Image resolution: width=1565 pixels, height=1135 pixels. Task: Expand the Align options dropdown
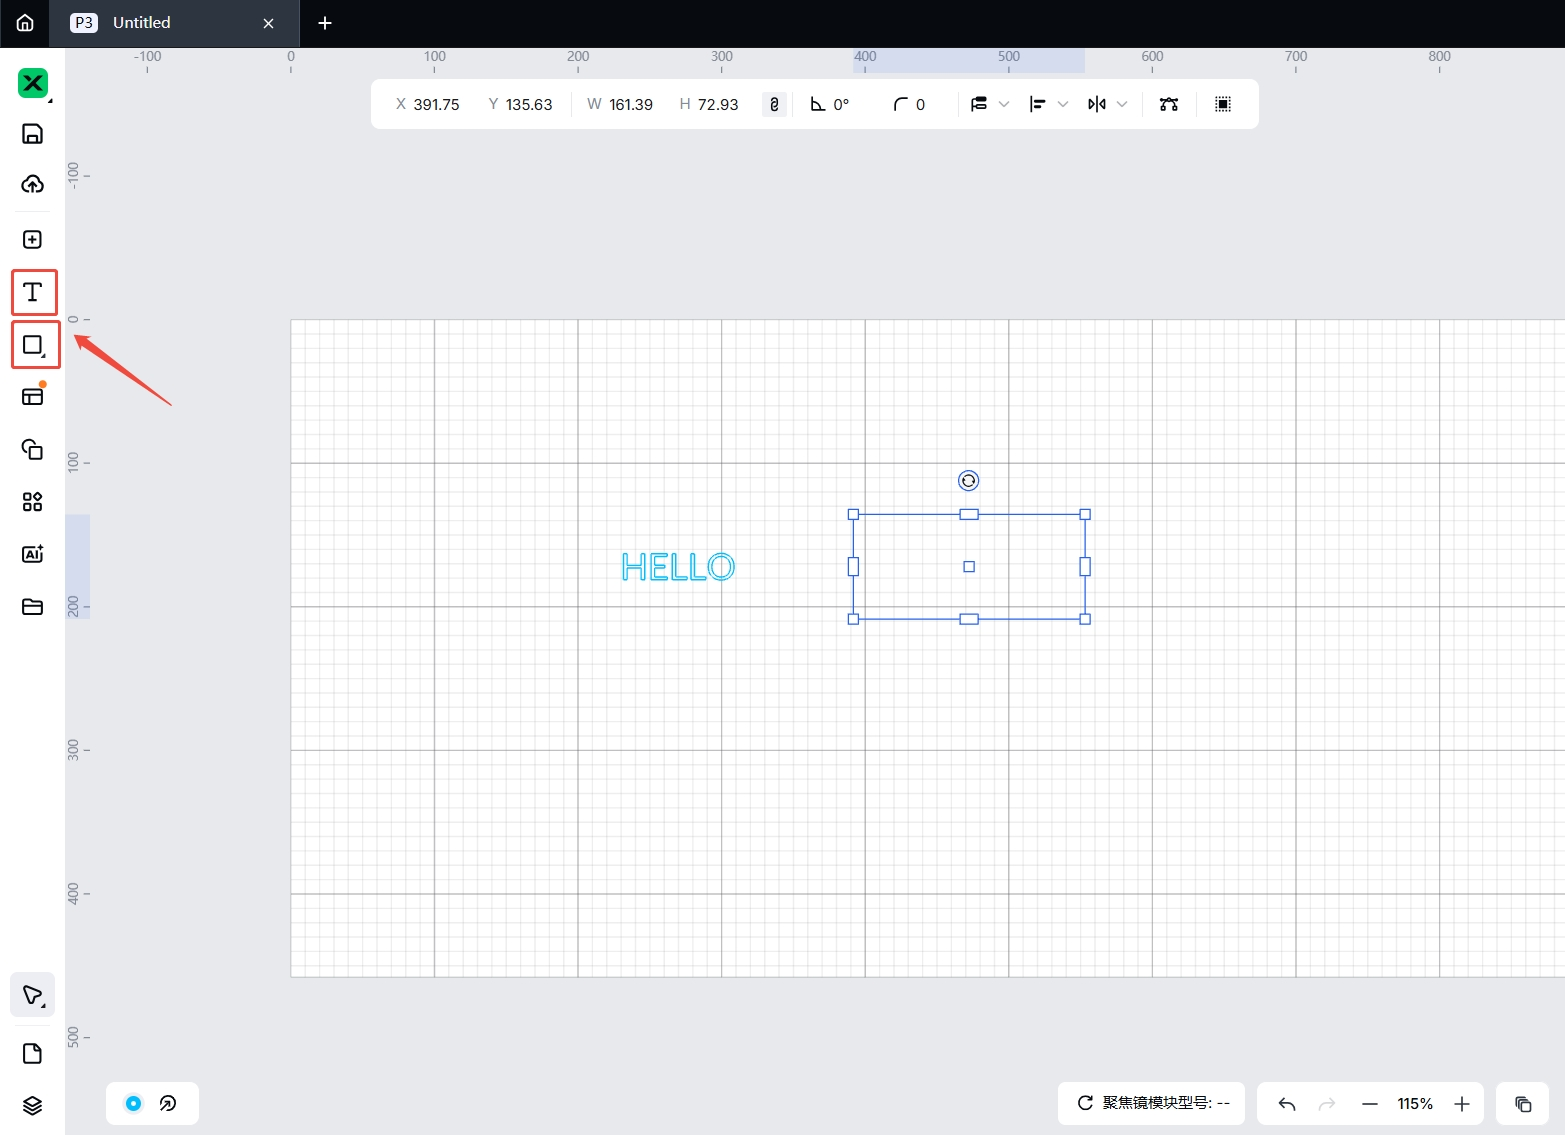pyautogui.click(x=1062, y=104)
